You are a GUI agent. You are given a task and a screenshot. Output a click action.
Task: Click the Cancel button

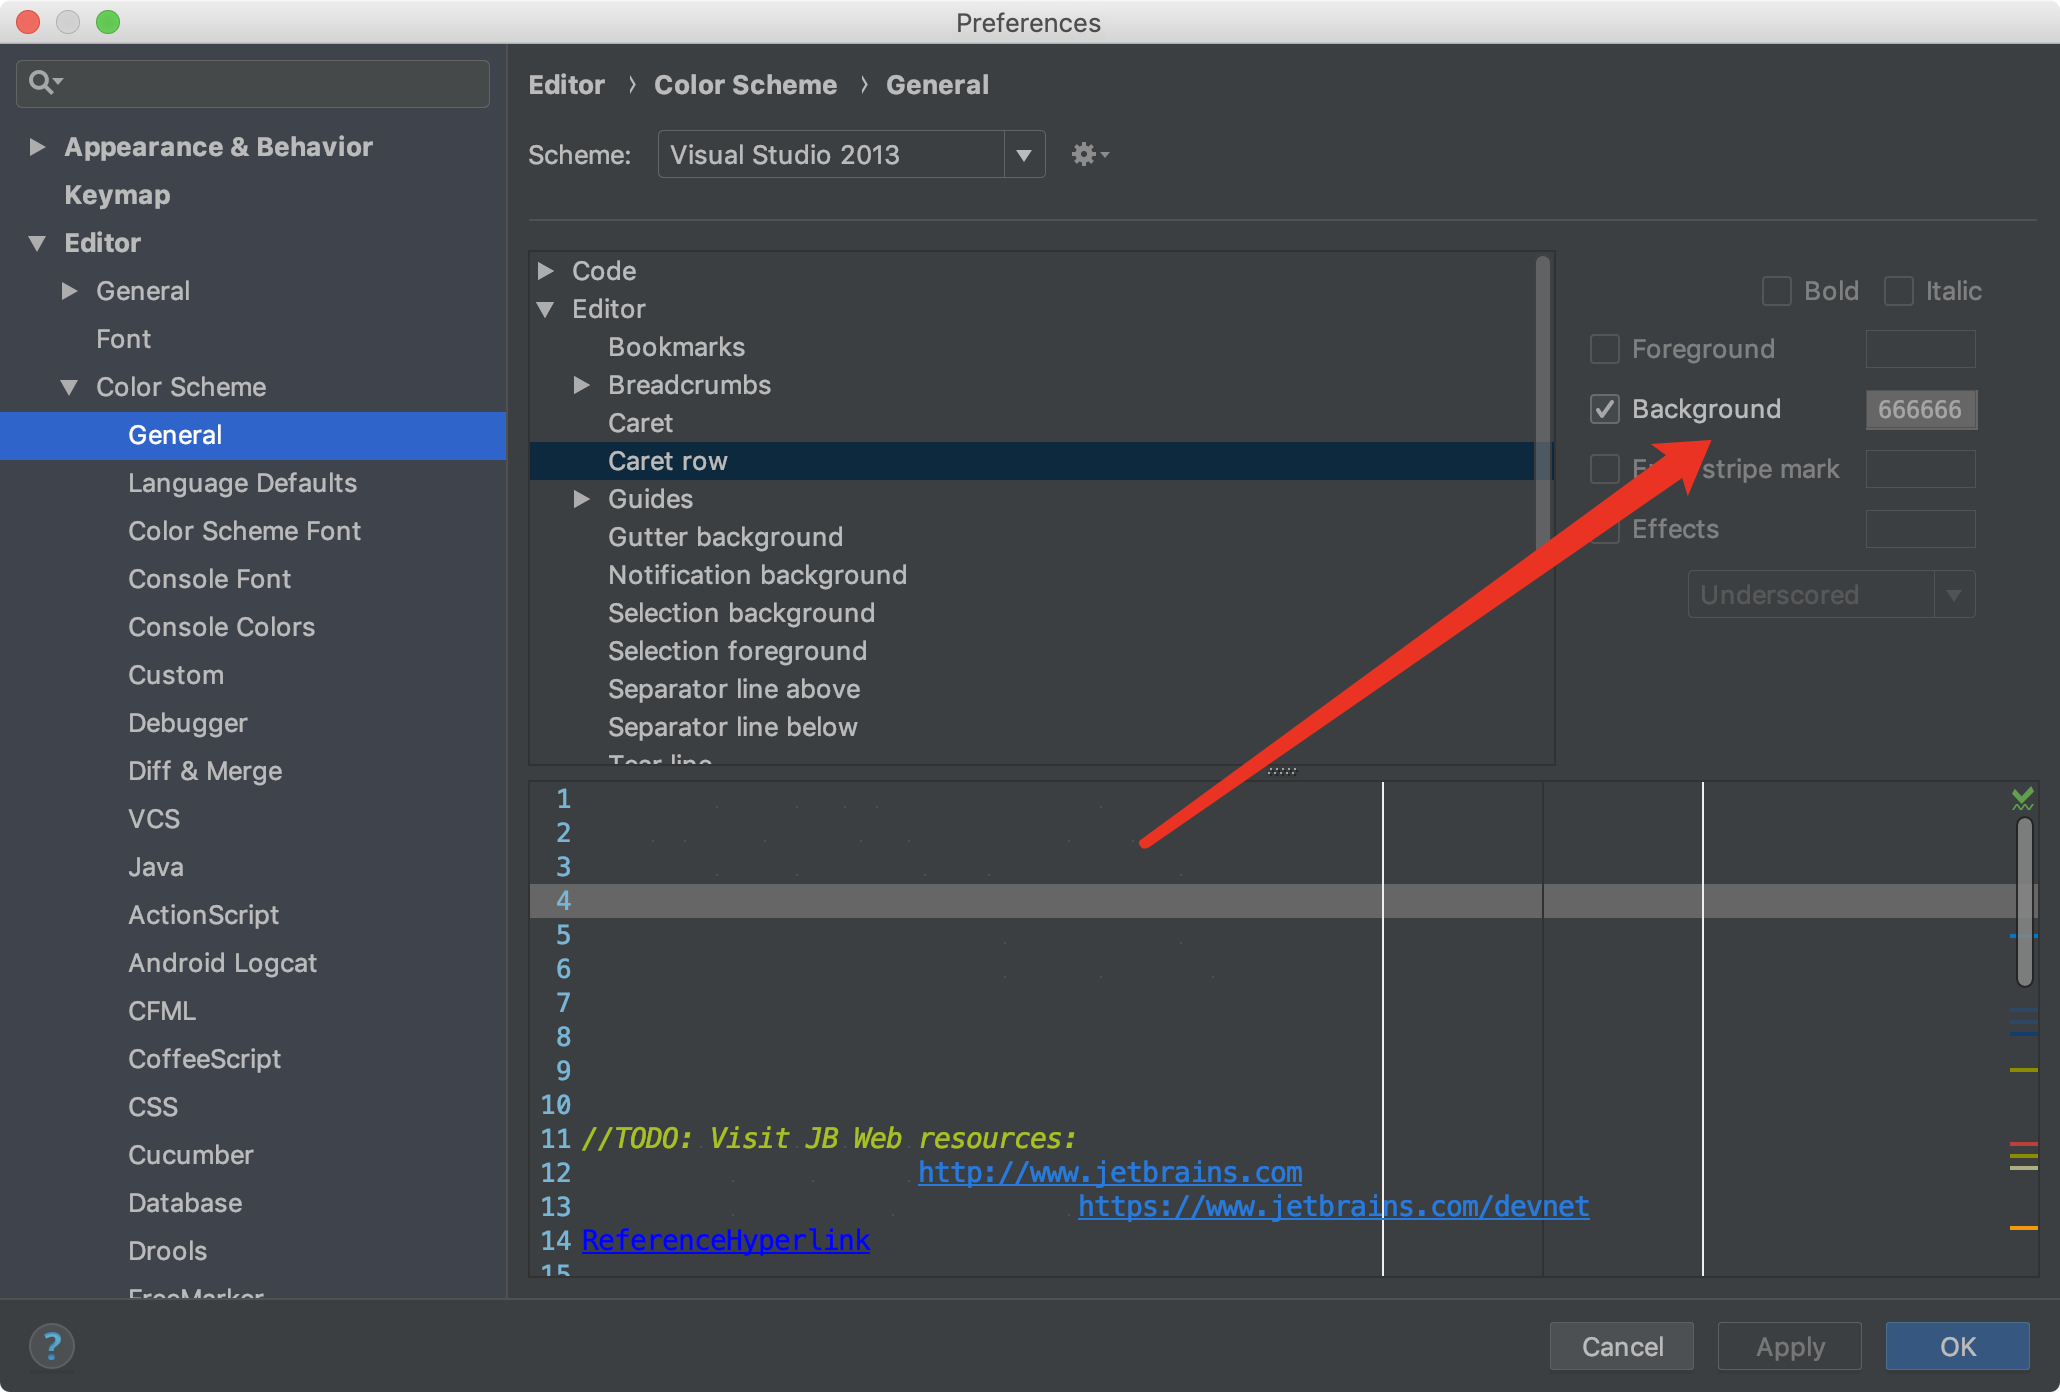1621,1346
